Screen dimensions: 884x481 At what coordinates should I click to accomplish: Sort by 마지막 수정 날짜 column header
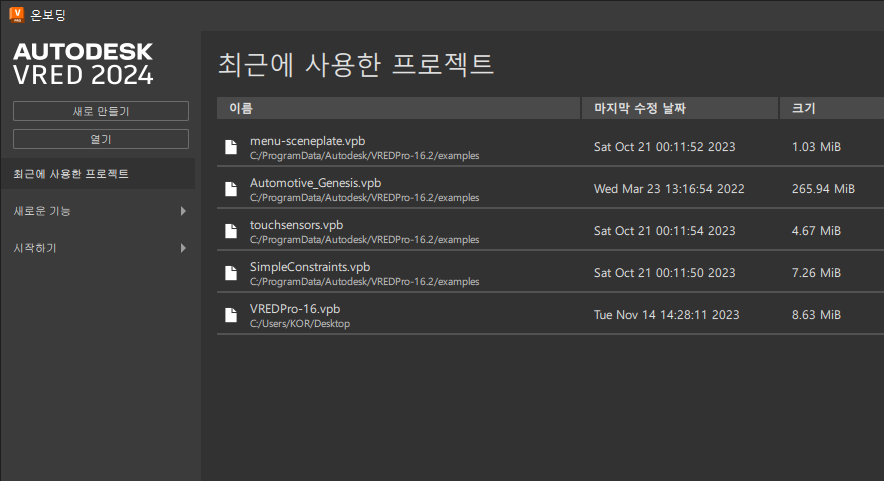680,108
